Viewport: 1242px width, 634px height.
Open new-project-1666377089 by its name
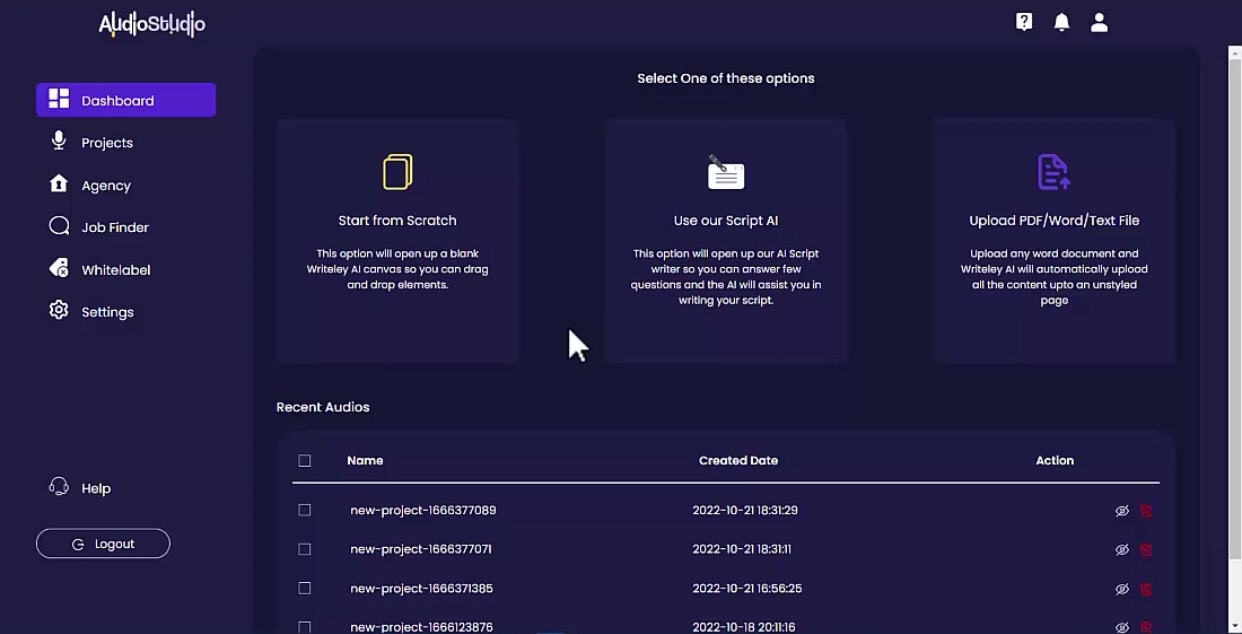tap(423, 510)
